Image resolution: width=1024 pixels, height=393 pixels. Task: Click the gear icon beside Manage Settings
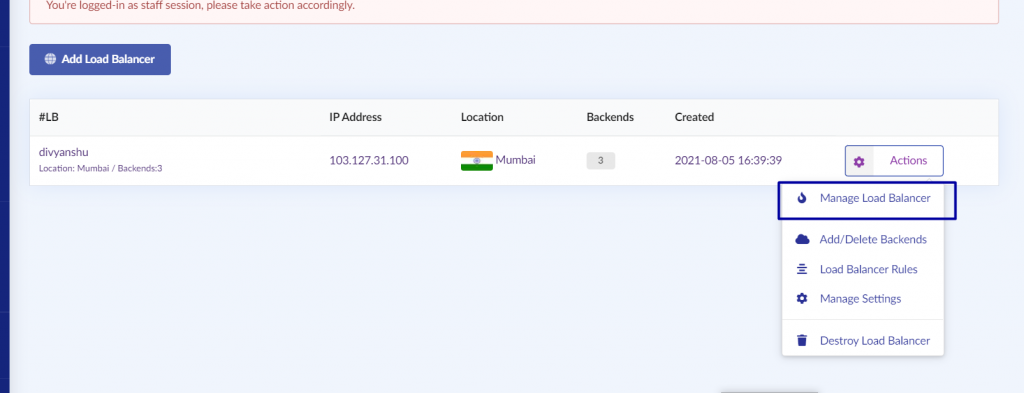[802, 298]
